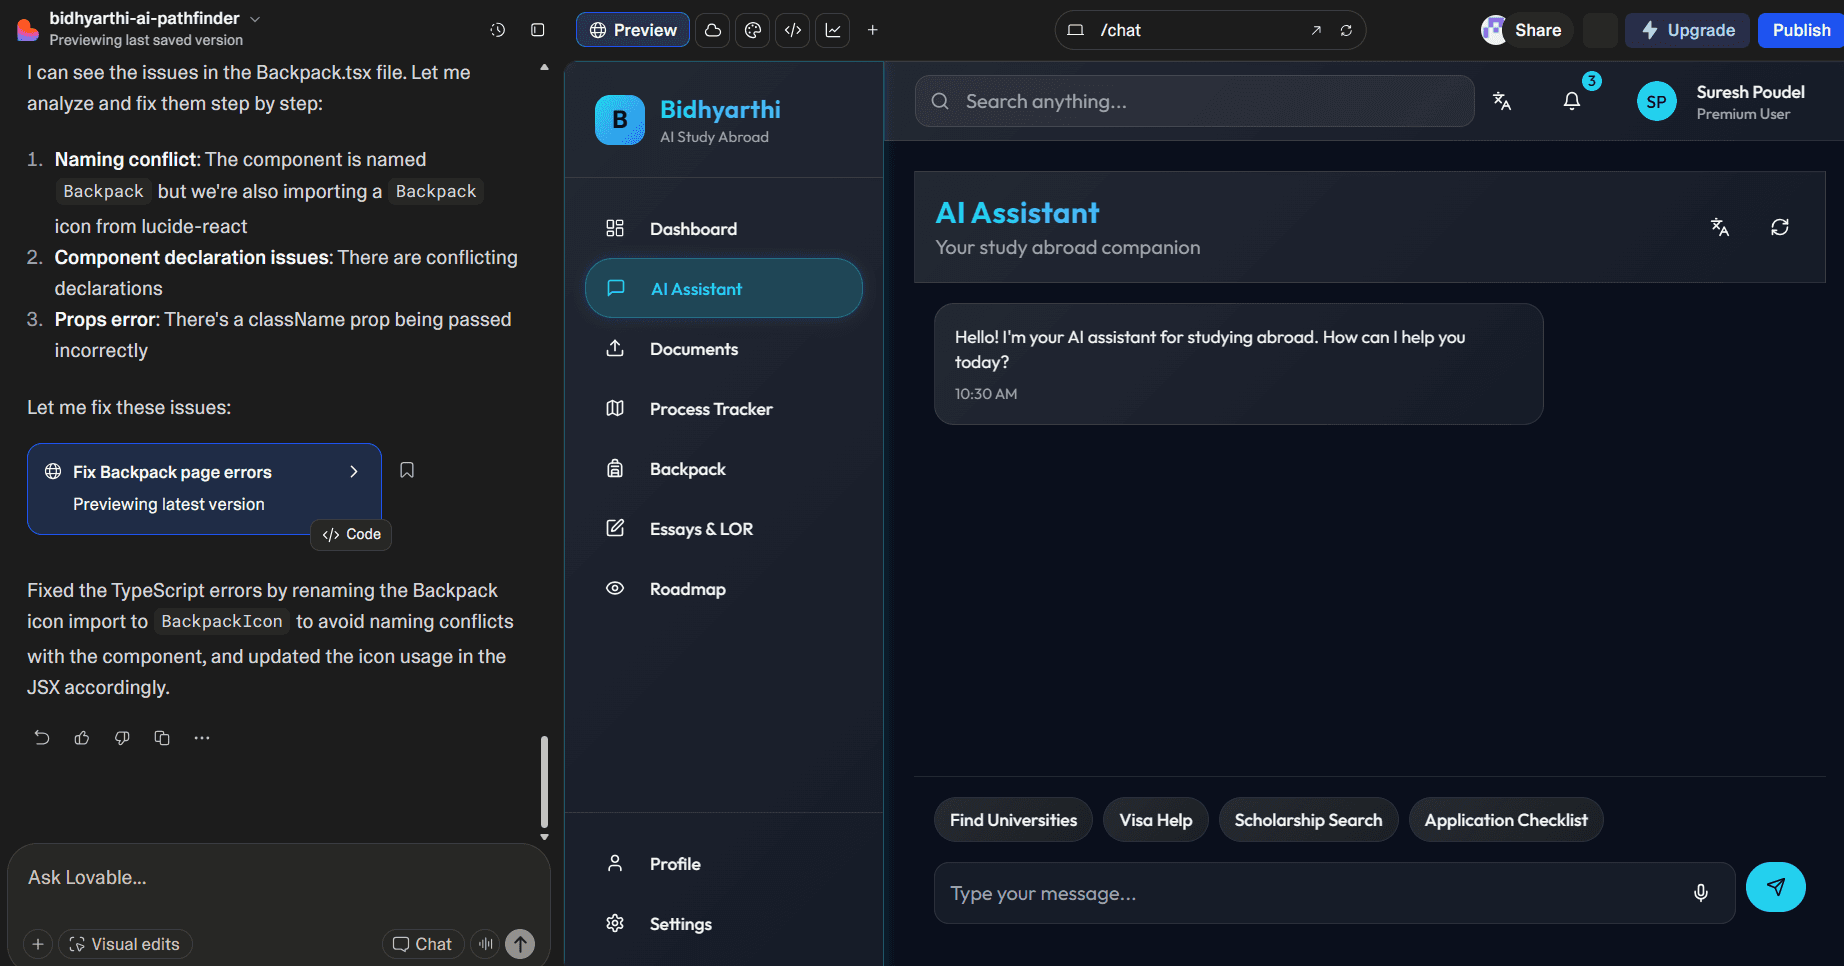This screenshot has height=966, width=1844.
Task: Send the message via the paper plane icon
Action: tap(1775, 887)
